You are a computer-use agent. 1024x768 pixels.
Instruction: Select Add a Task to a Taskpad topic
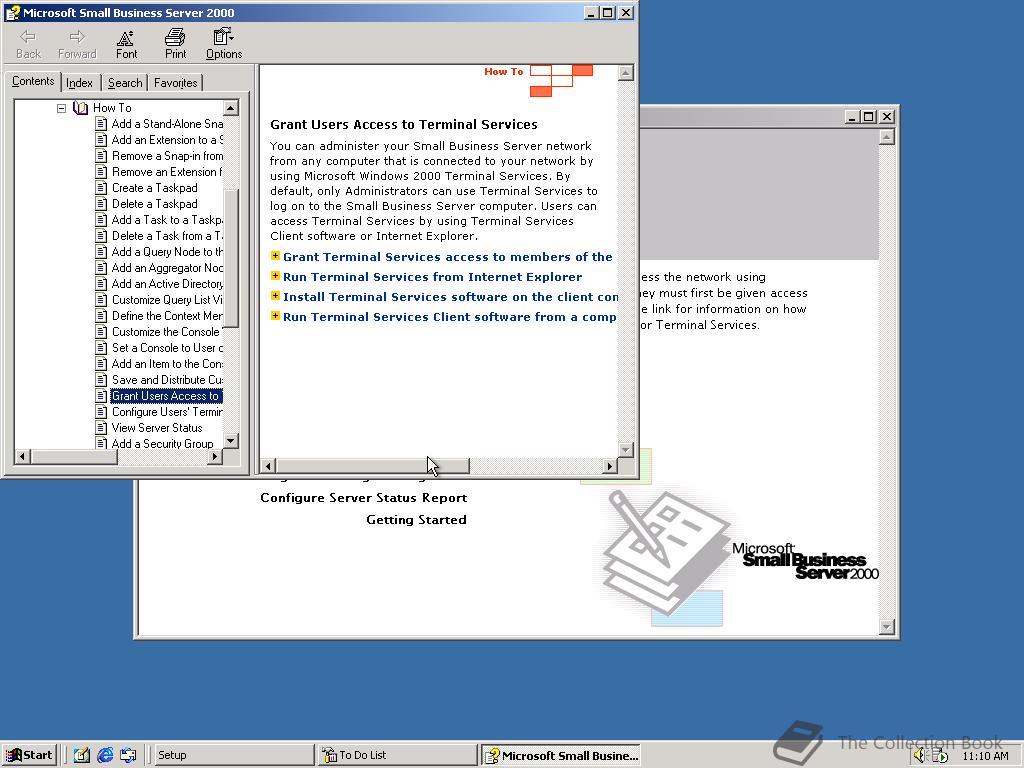tap(167, 219)
